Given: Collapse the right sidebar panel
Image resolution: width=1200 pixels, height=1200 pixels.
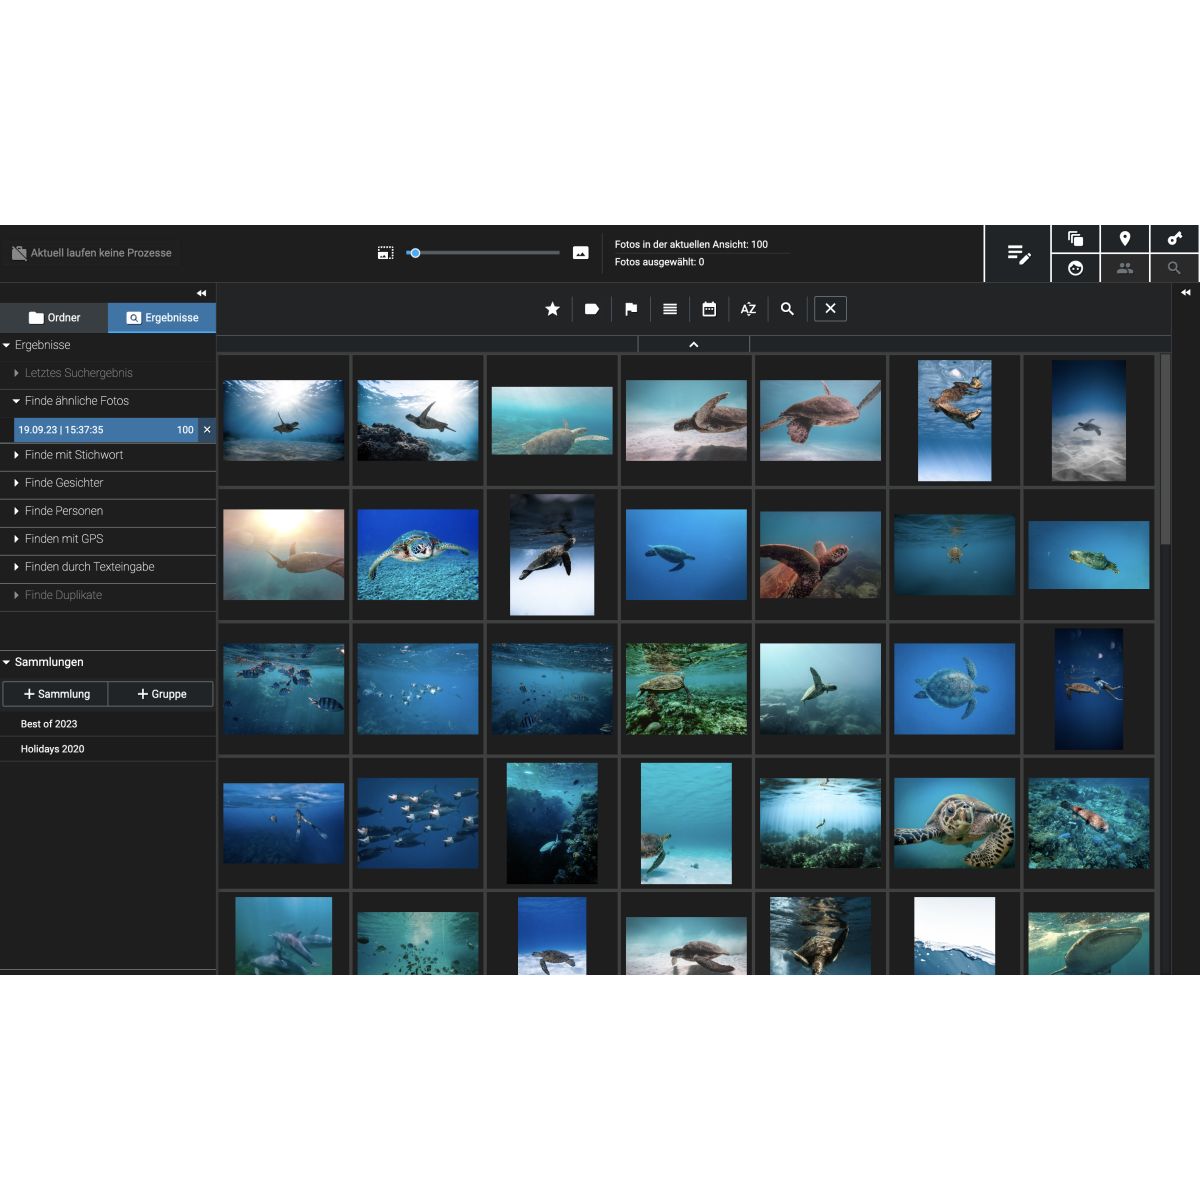Looking at the screenshot, I should tap(1185, 293).
